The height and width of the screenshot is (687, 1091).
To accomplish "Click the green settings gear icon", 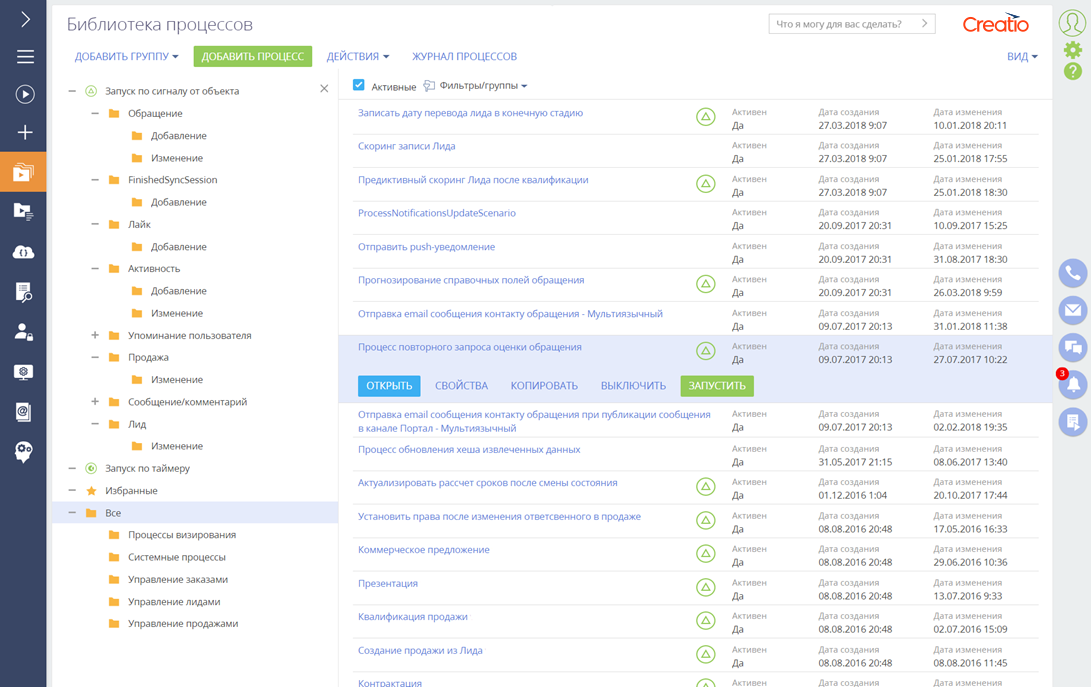I will pos(1072,50).
